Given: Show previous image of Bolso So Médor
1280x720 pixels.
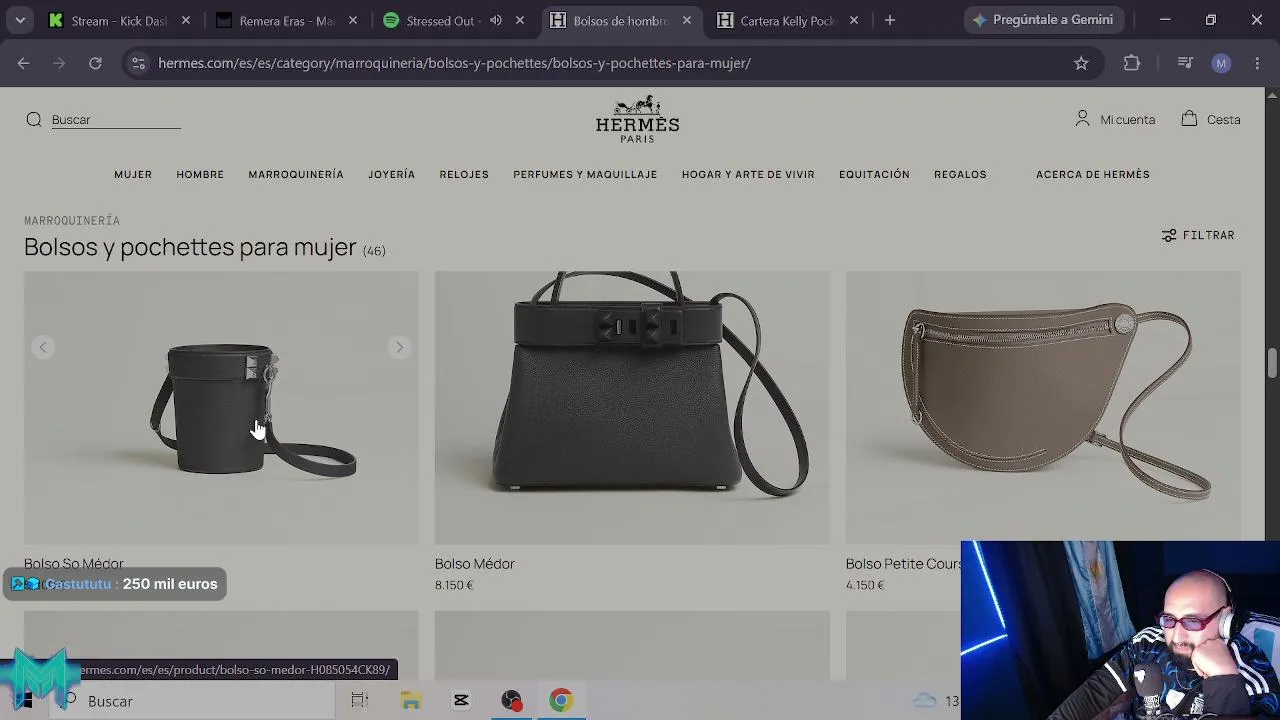Looking at the screenshot, I should click(43, 347).
